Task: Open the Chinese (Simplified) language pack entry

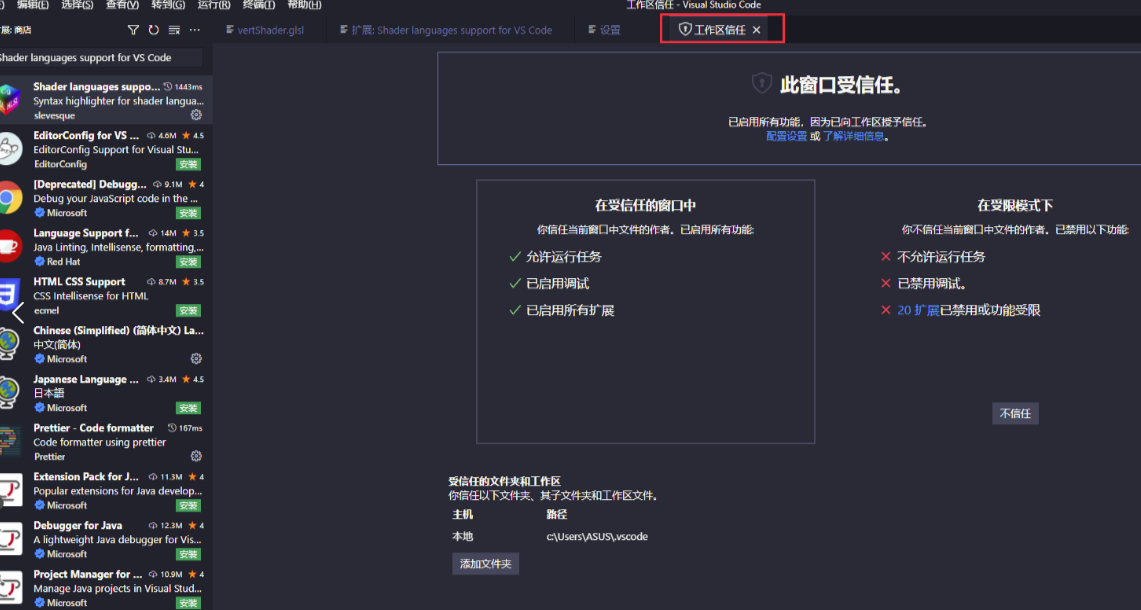Action: [x=106, y=344]
